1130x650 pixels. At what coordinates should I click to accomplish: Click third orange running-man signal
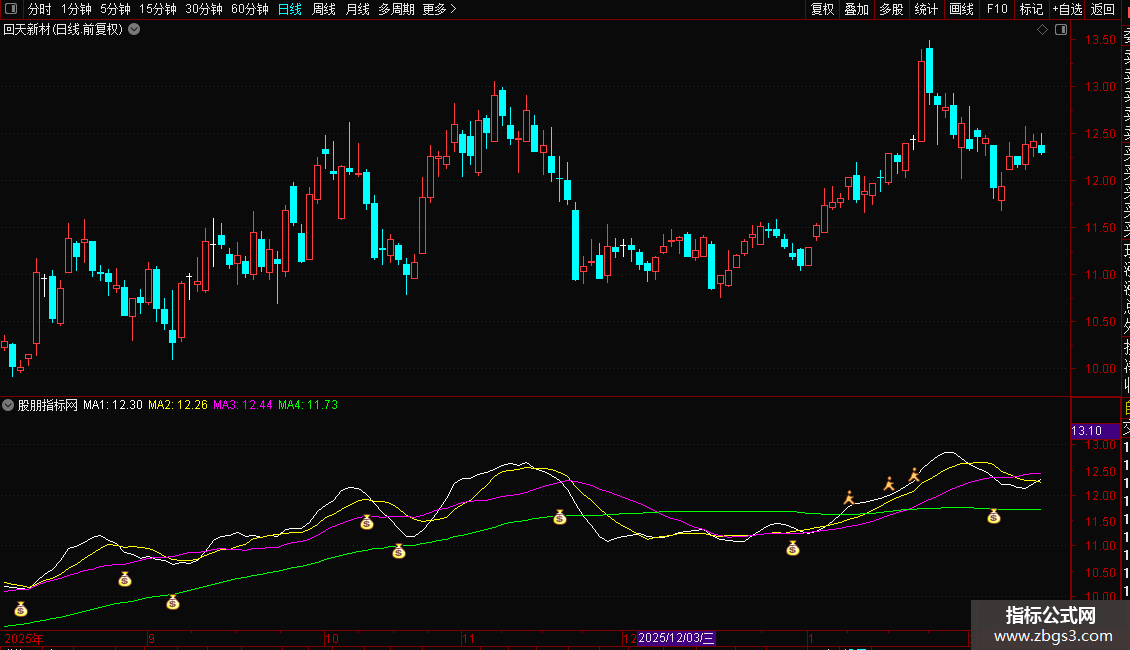(915, 475)
